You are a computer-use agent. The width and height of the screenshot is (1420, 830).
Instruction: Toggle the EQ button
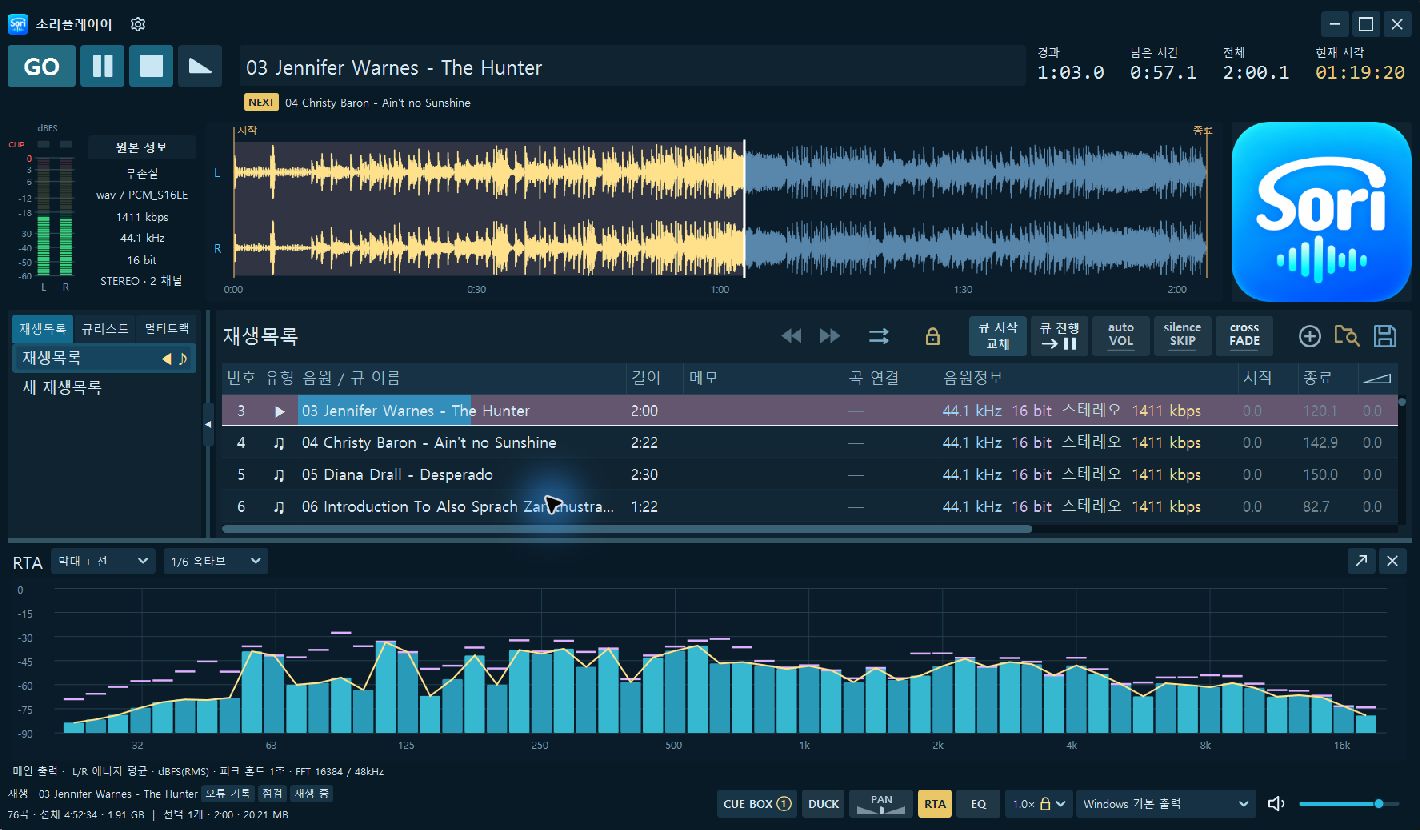click(978, 804)
